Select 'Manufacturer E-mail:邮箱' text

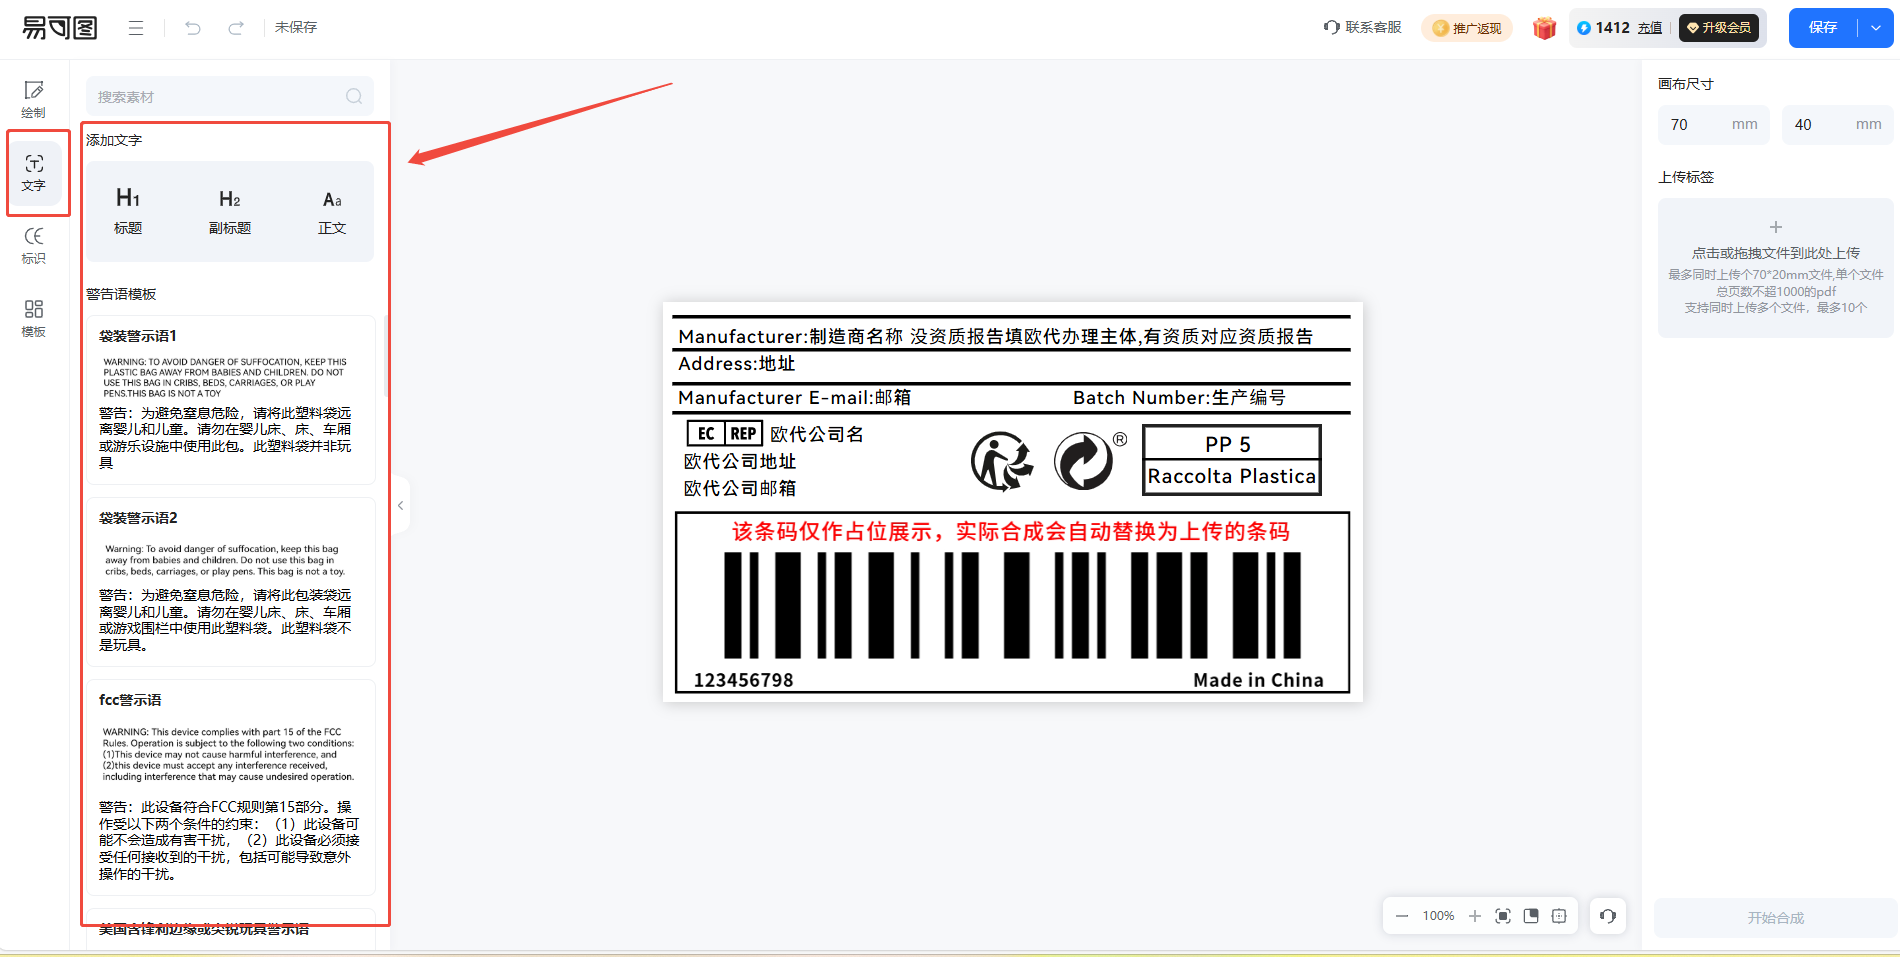795,397
